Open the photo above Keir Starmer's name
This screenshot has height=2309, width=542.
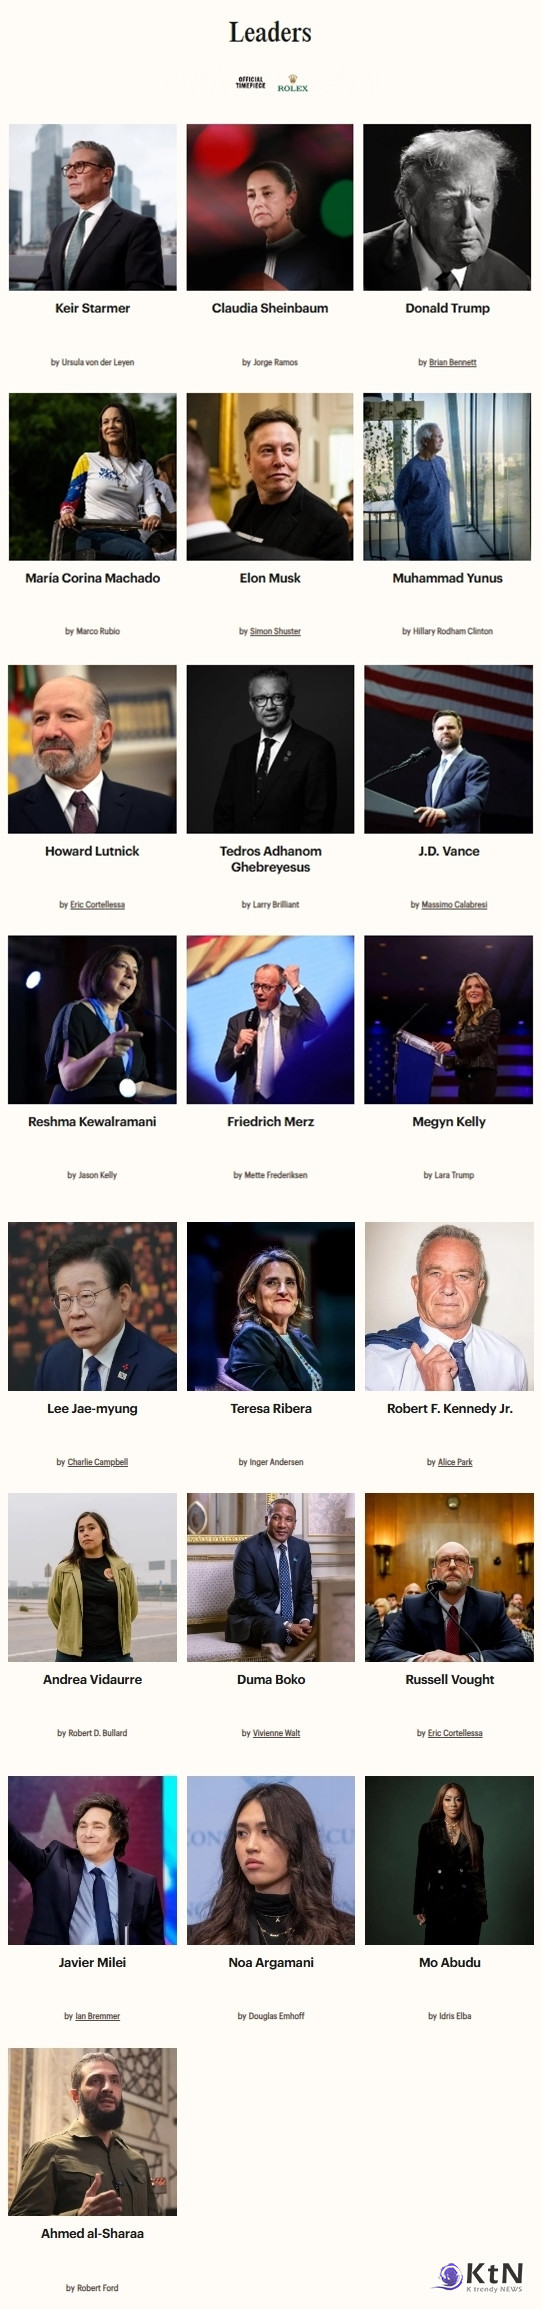(x=92, y=207)
